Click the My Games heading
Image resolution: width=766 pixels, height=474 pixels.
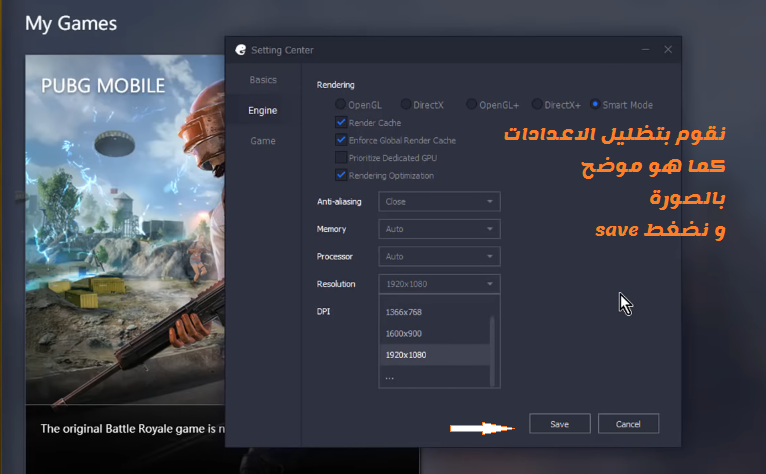tap(71, 23)
